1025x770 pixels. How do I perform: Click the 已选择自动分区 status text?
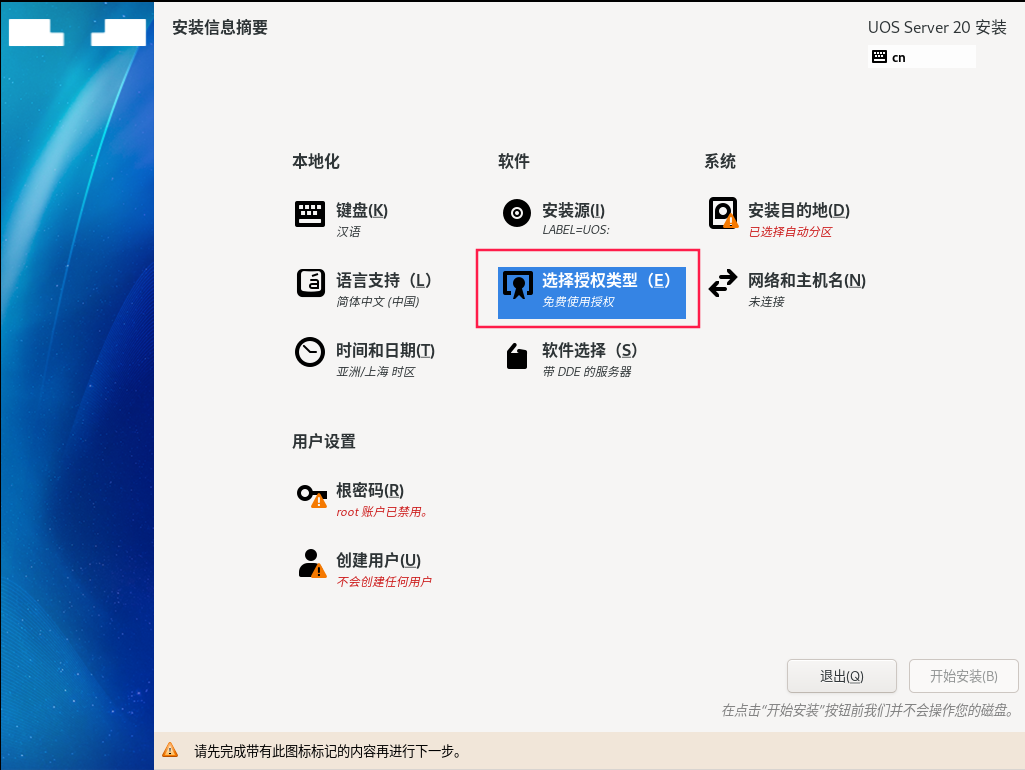coord(790,232)
